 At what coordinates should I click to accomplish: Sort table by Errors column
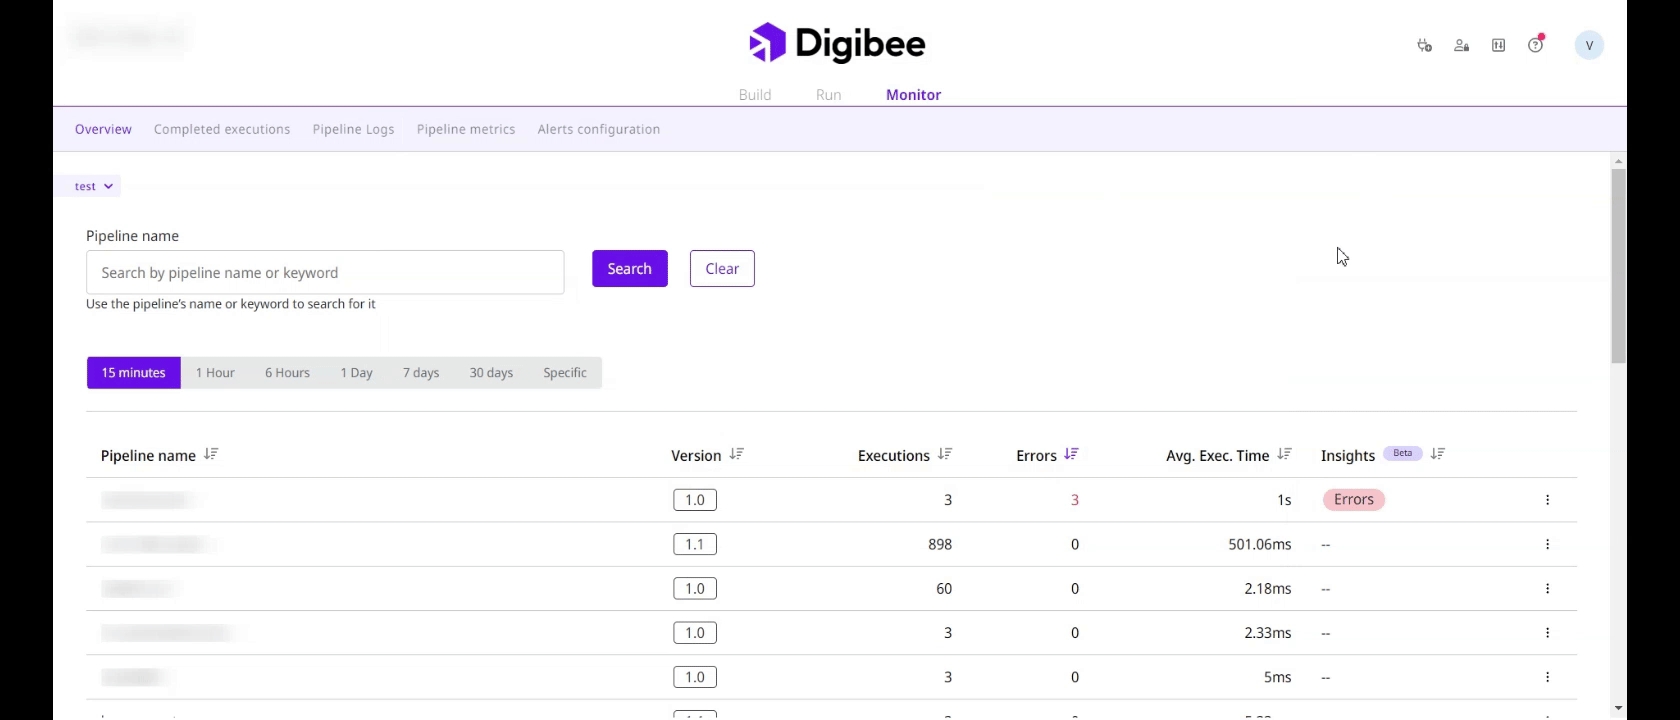tap(1071, 454)
